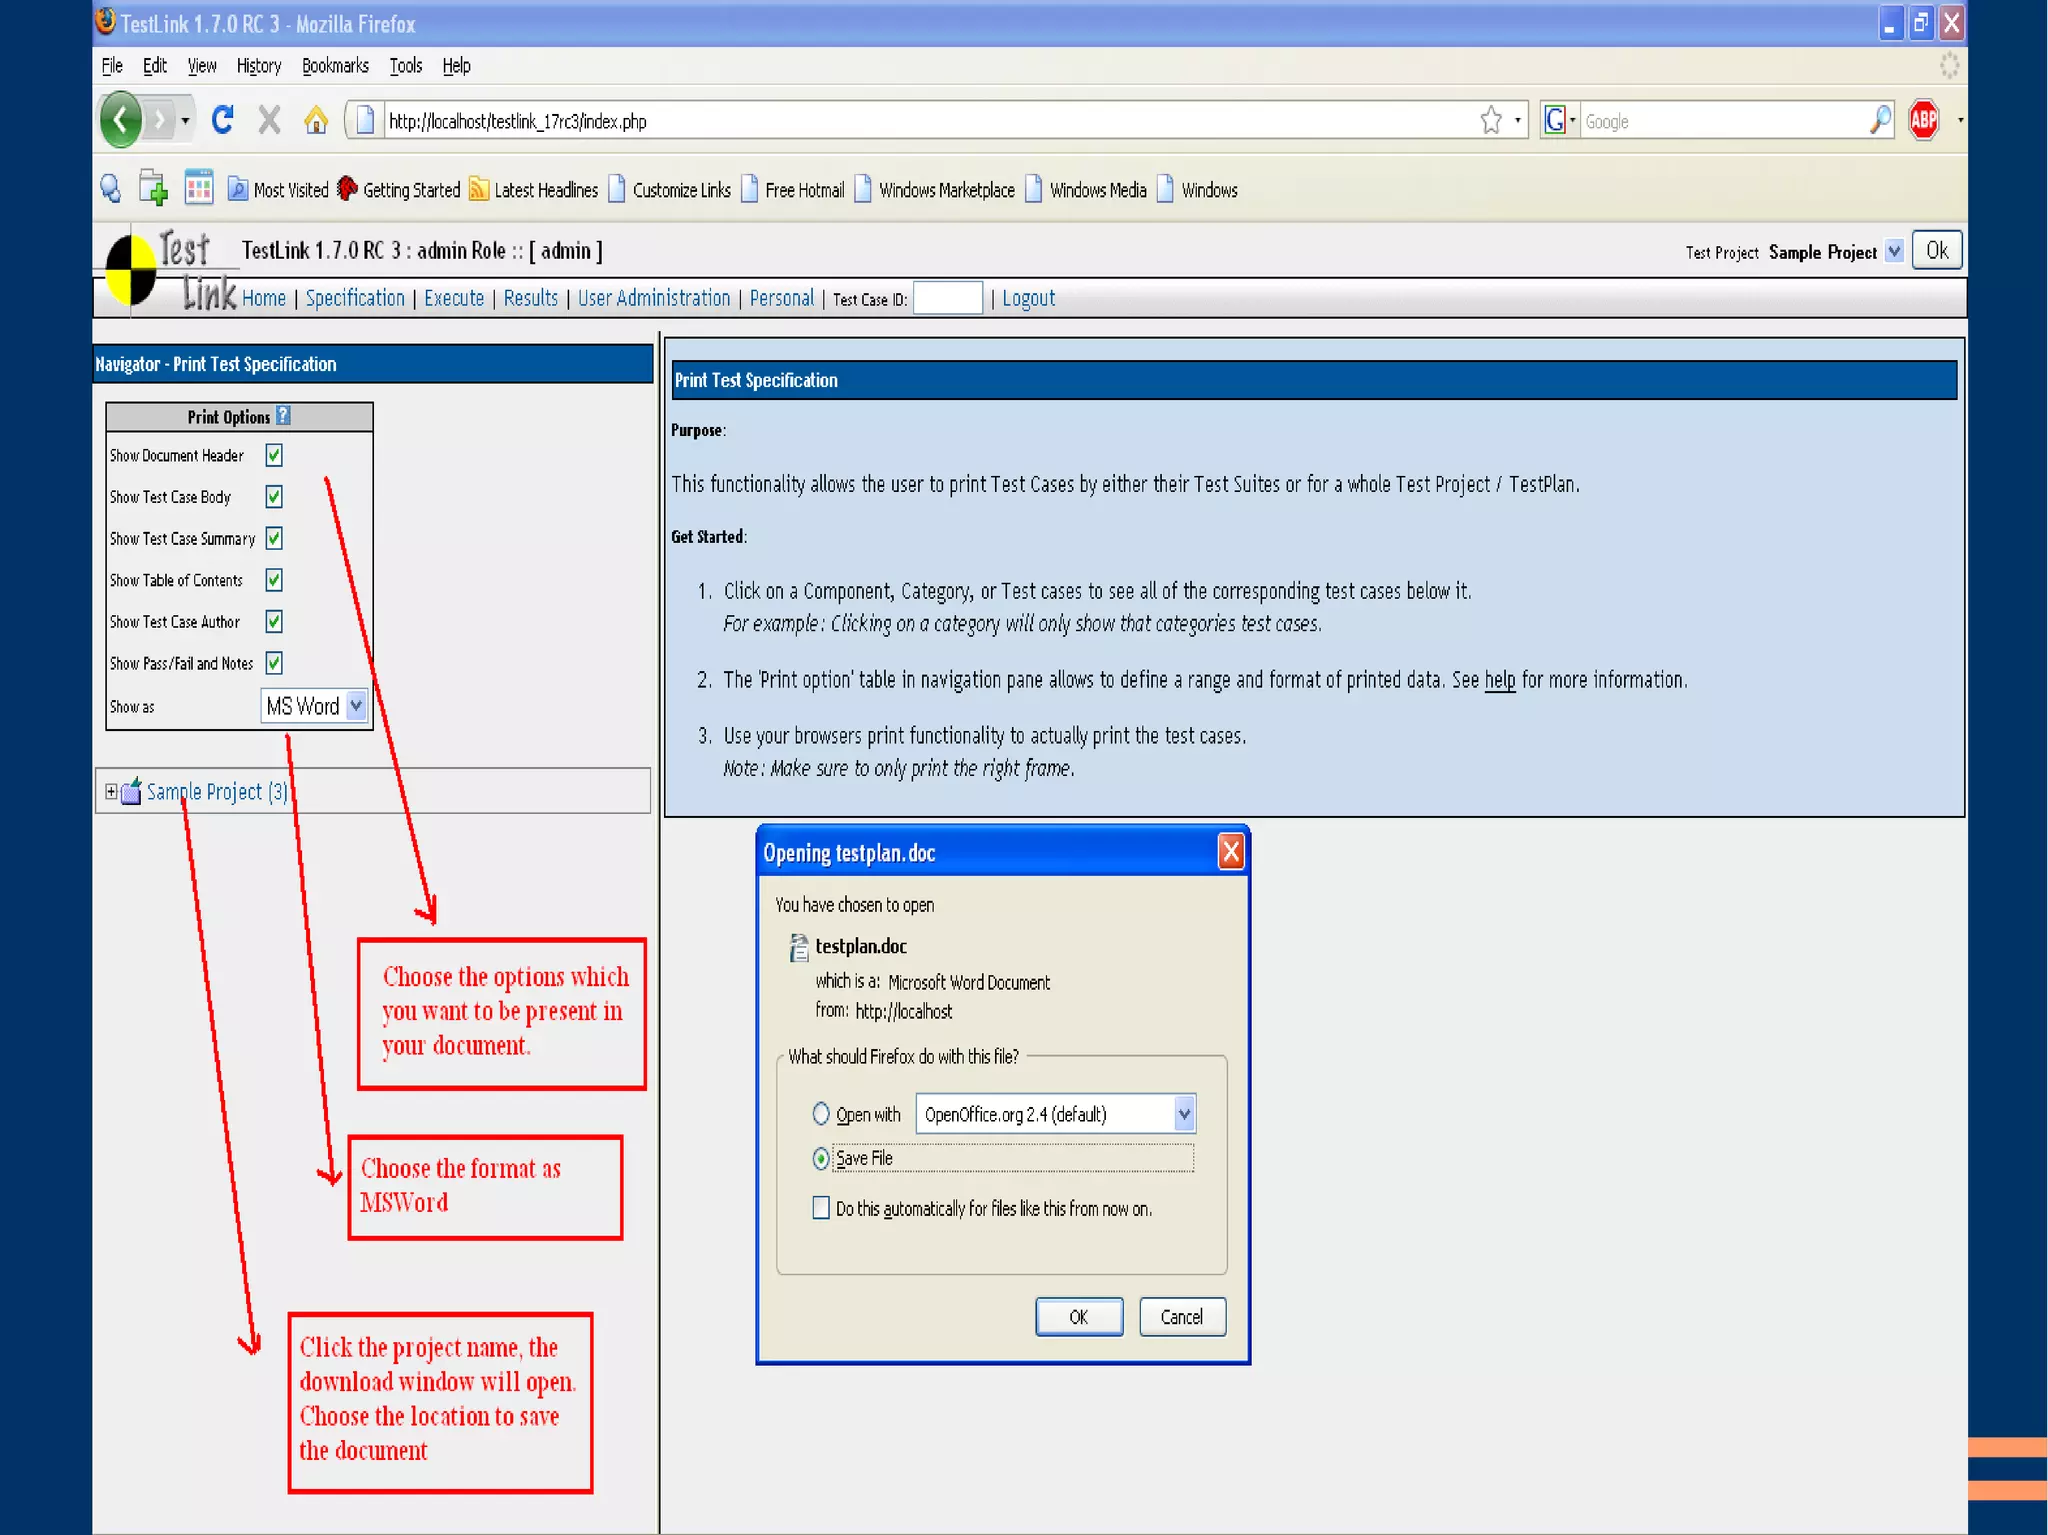Reload the page with the refresh icon
Screen dimensions: 2048x1535
[223, 120]
